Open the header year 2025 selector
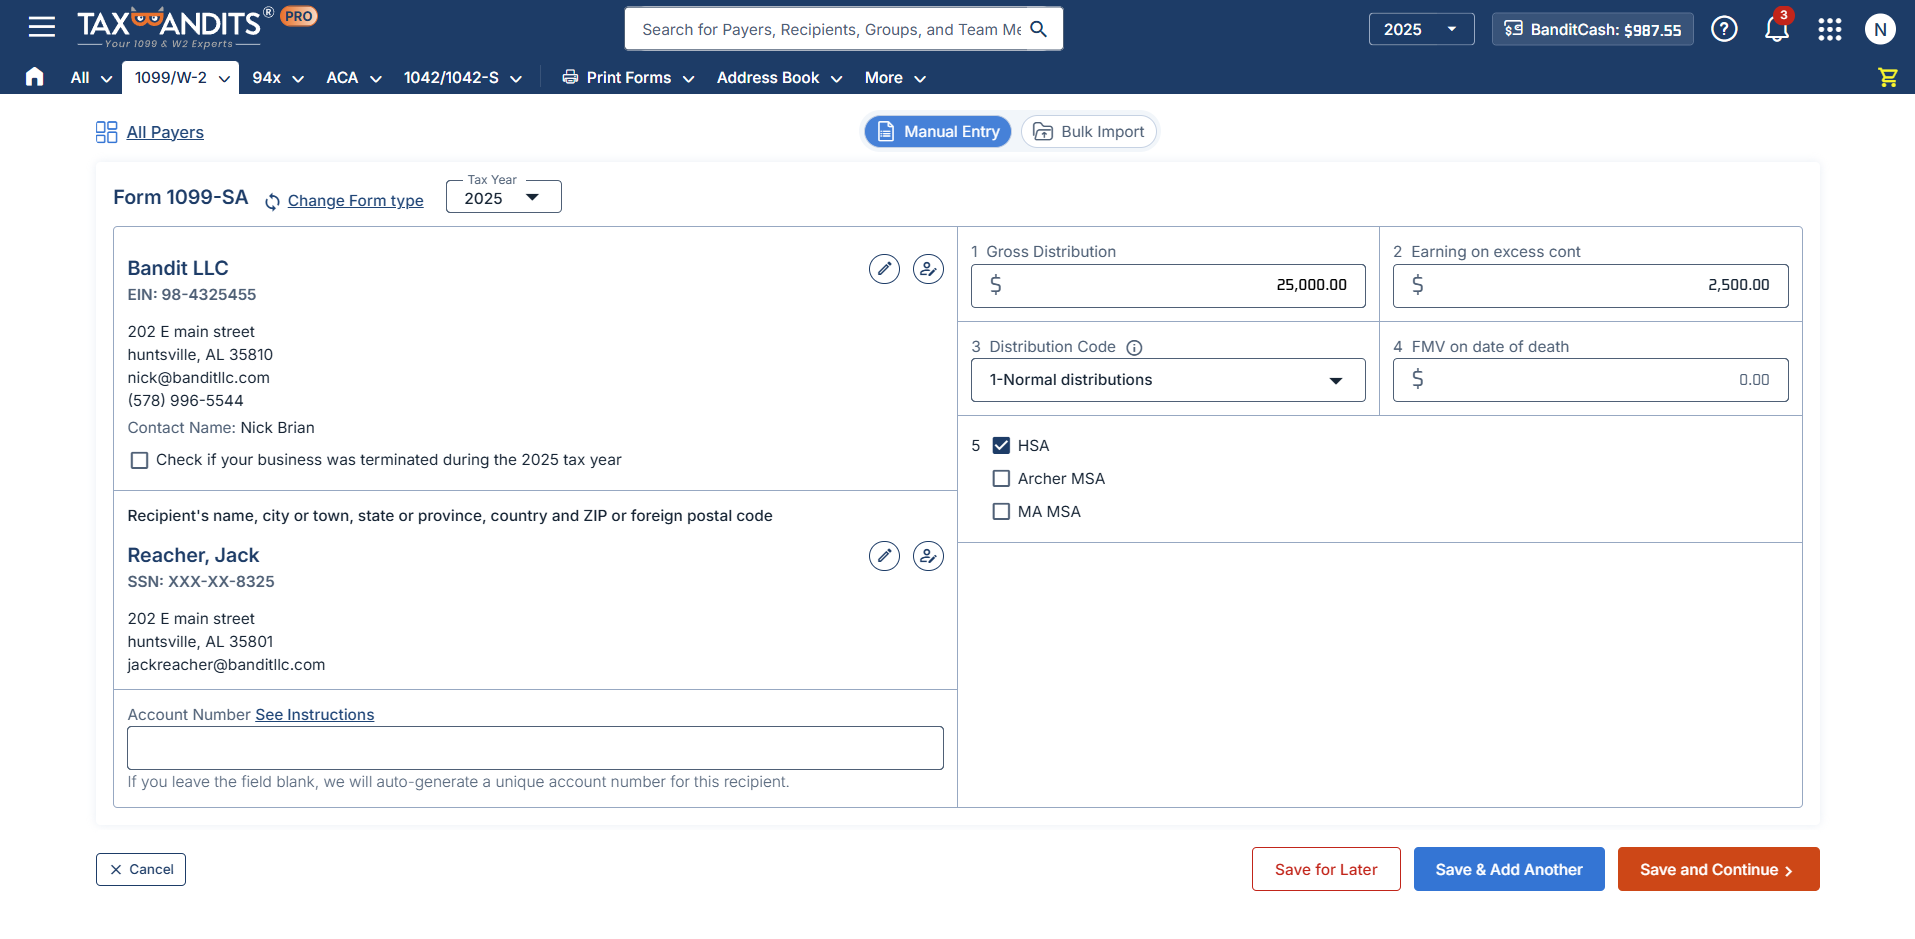This screenshot has height=939, width=1915. click(x=1420, y=29)
